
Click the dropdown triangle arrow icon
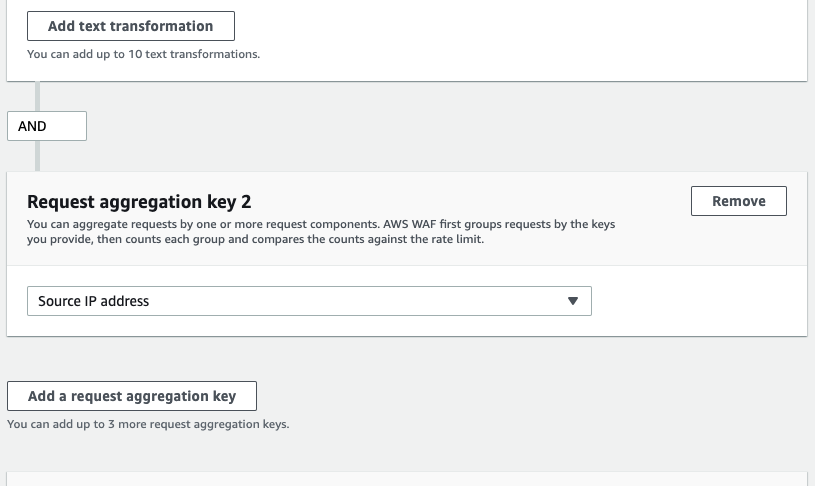point(573,301)
